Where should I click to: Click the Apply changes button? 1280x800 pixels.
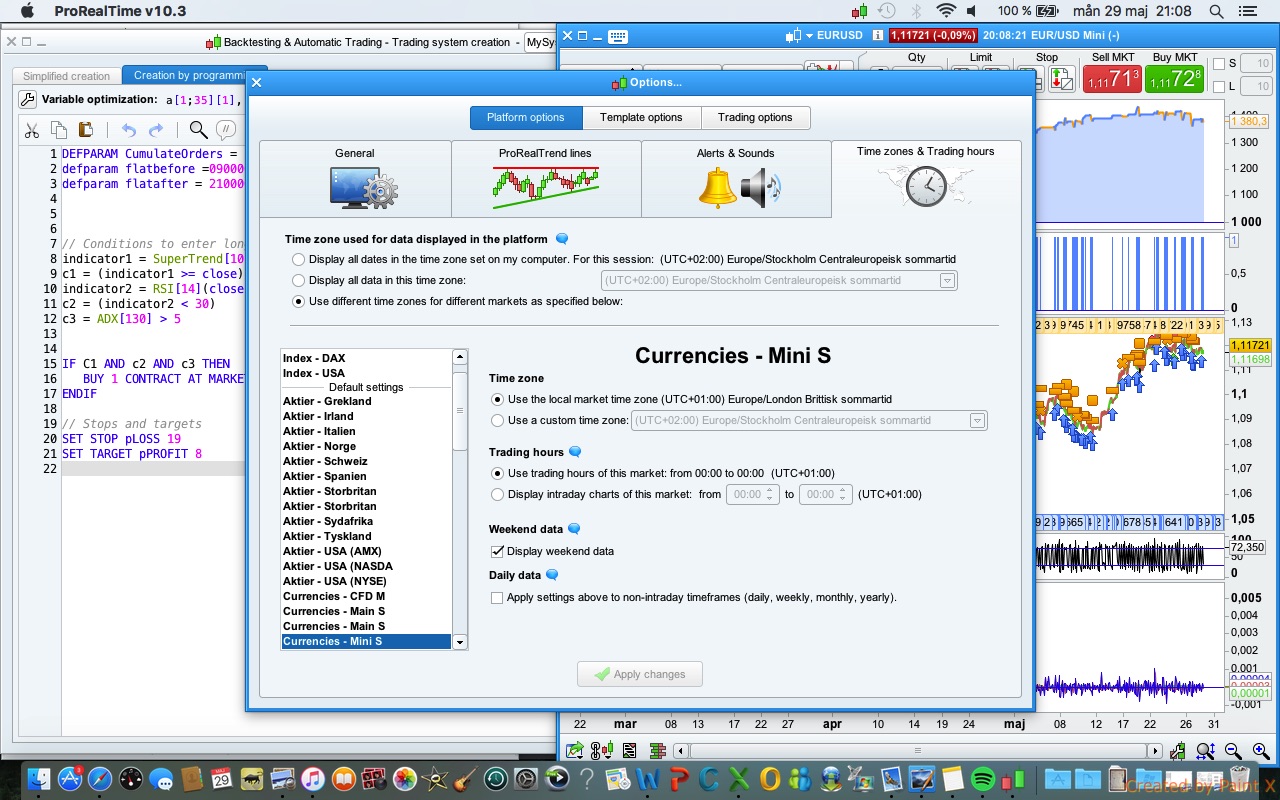(640, 674)
